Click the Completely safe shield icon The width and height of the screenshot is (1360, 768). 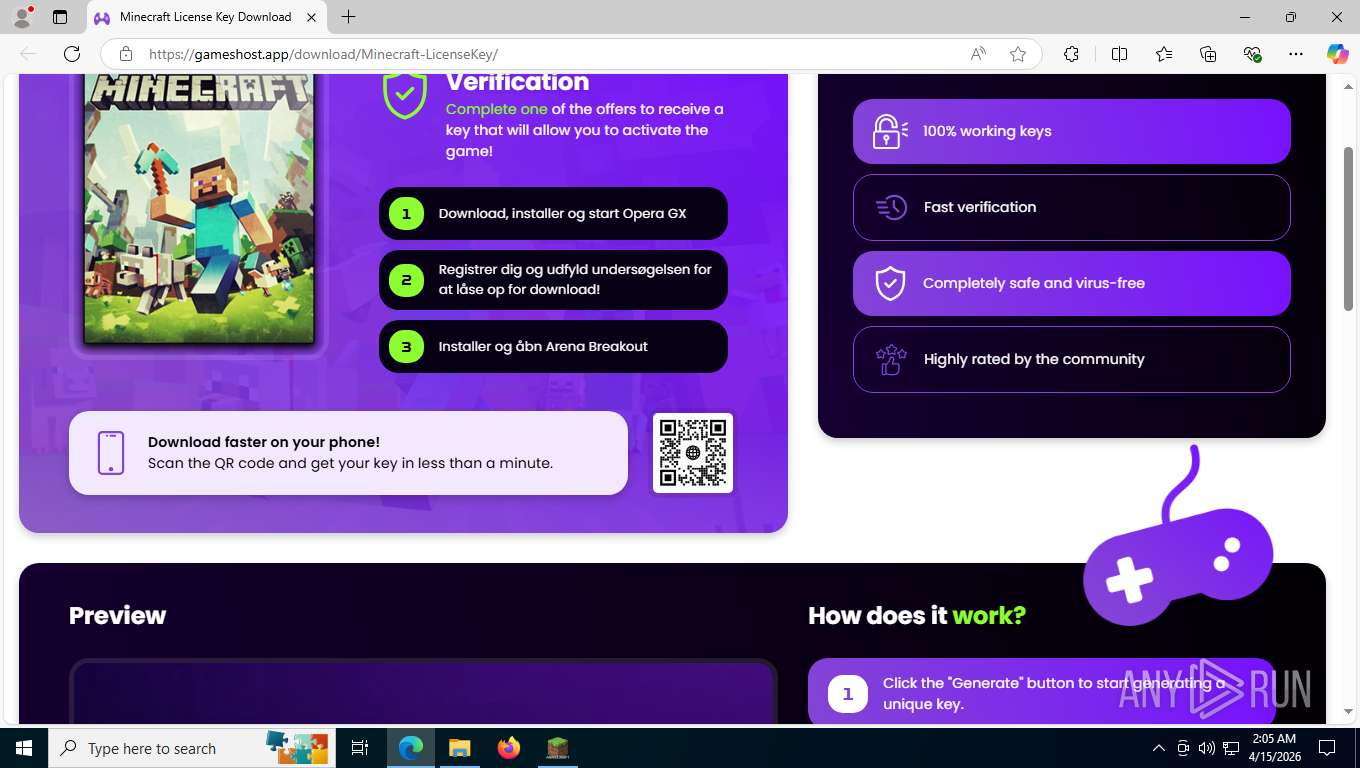(890, 283)
